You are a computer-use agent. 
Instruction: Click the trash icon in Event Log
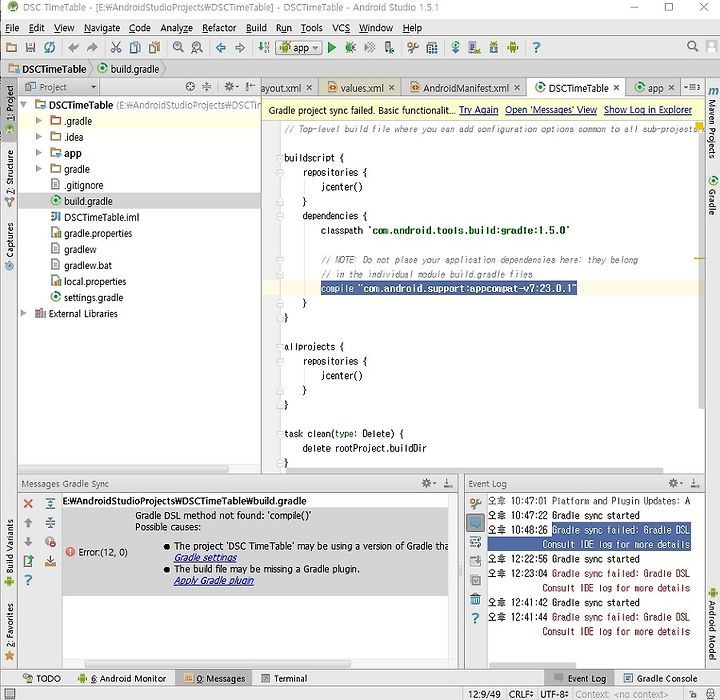pos(475,599)
